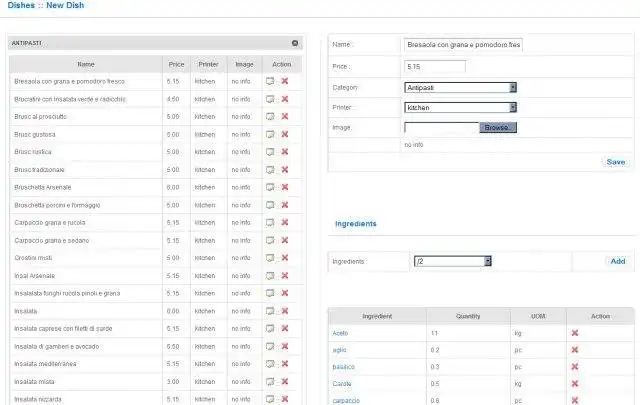Delete the Bruschetta Arsenale dish
640x405 pixels.
click(x=285, y=187)
